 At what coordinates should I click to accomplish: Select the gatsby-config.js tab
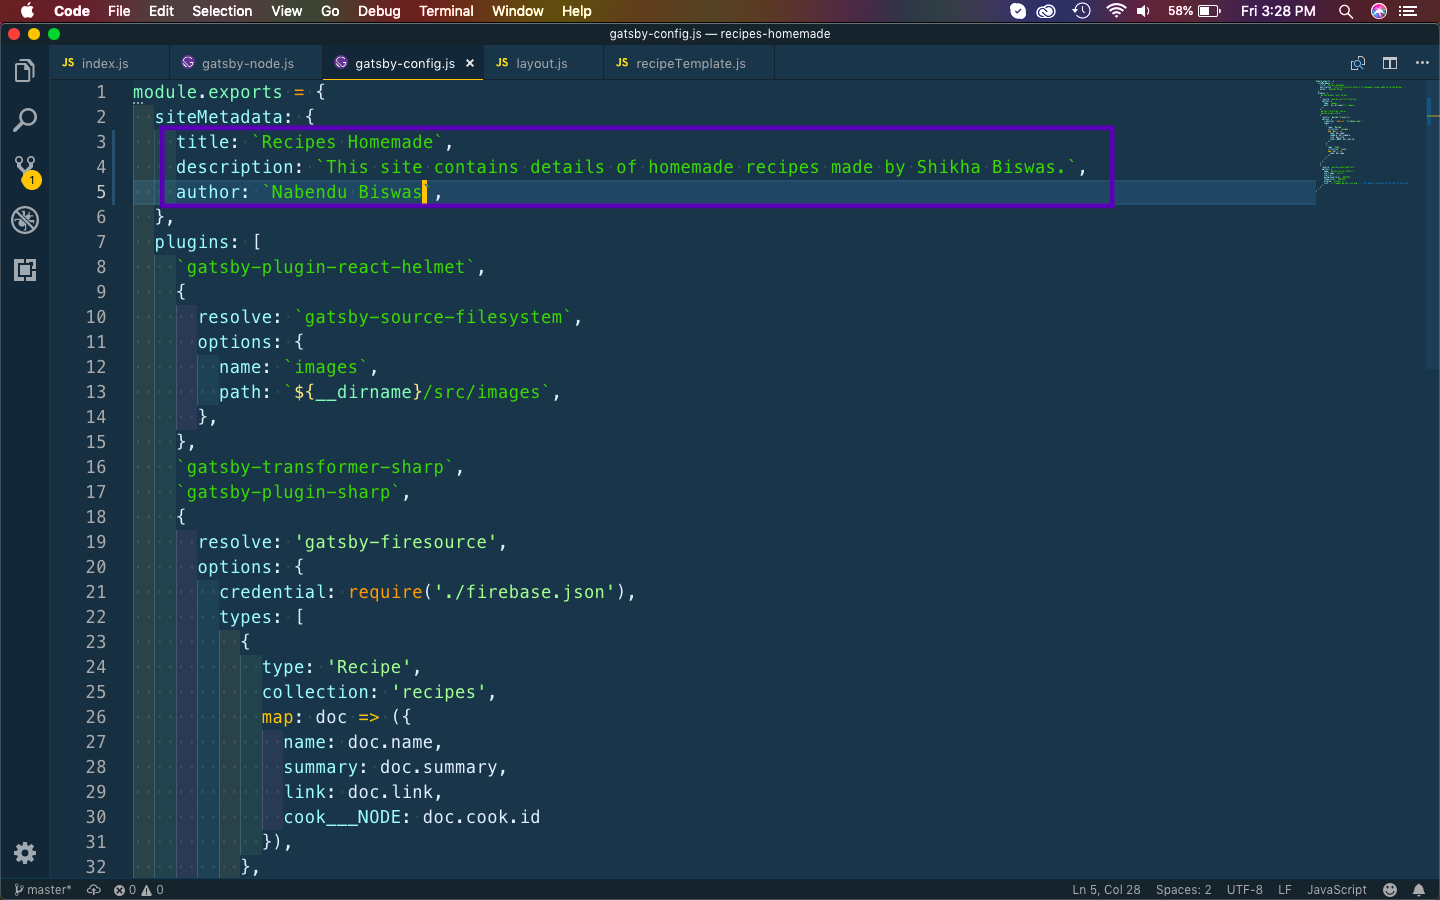tap(404, 63)
